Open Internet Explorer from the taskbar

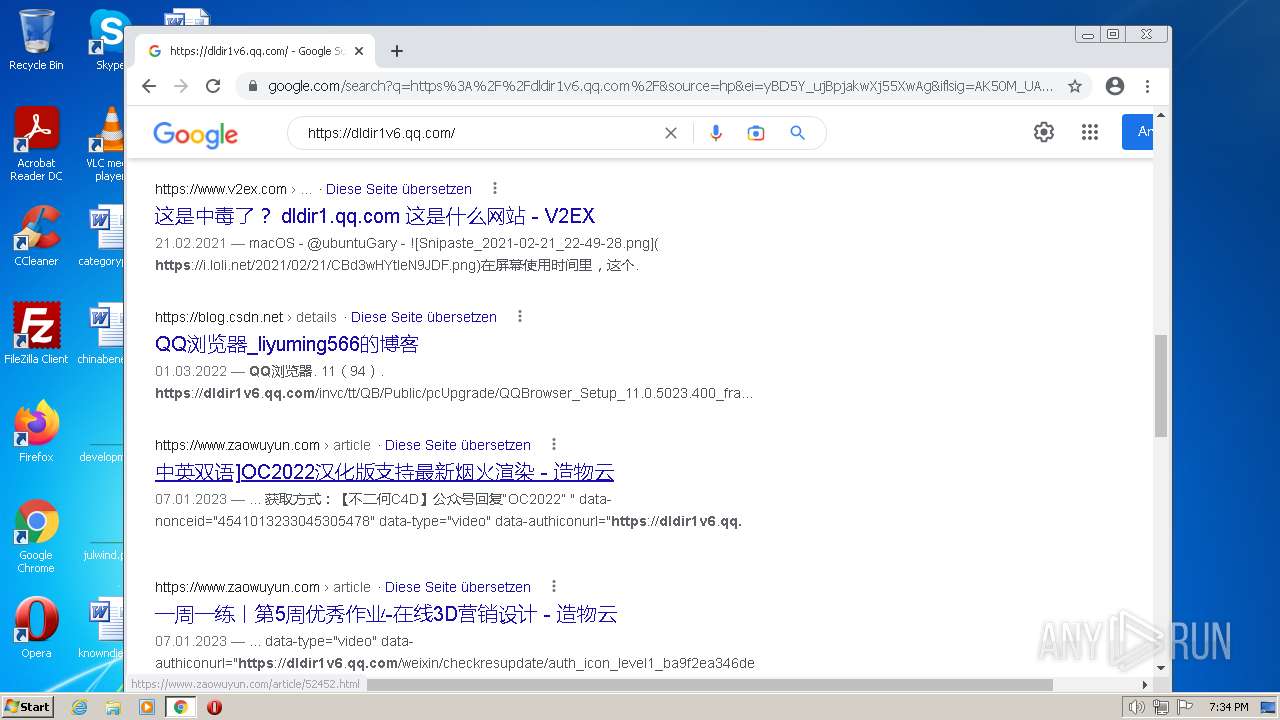point(79,707)
